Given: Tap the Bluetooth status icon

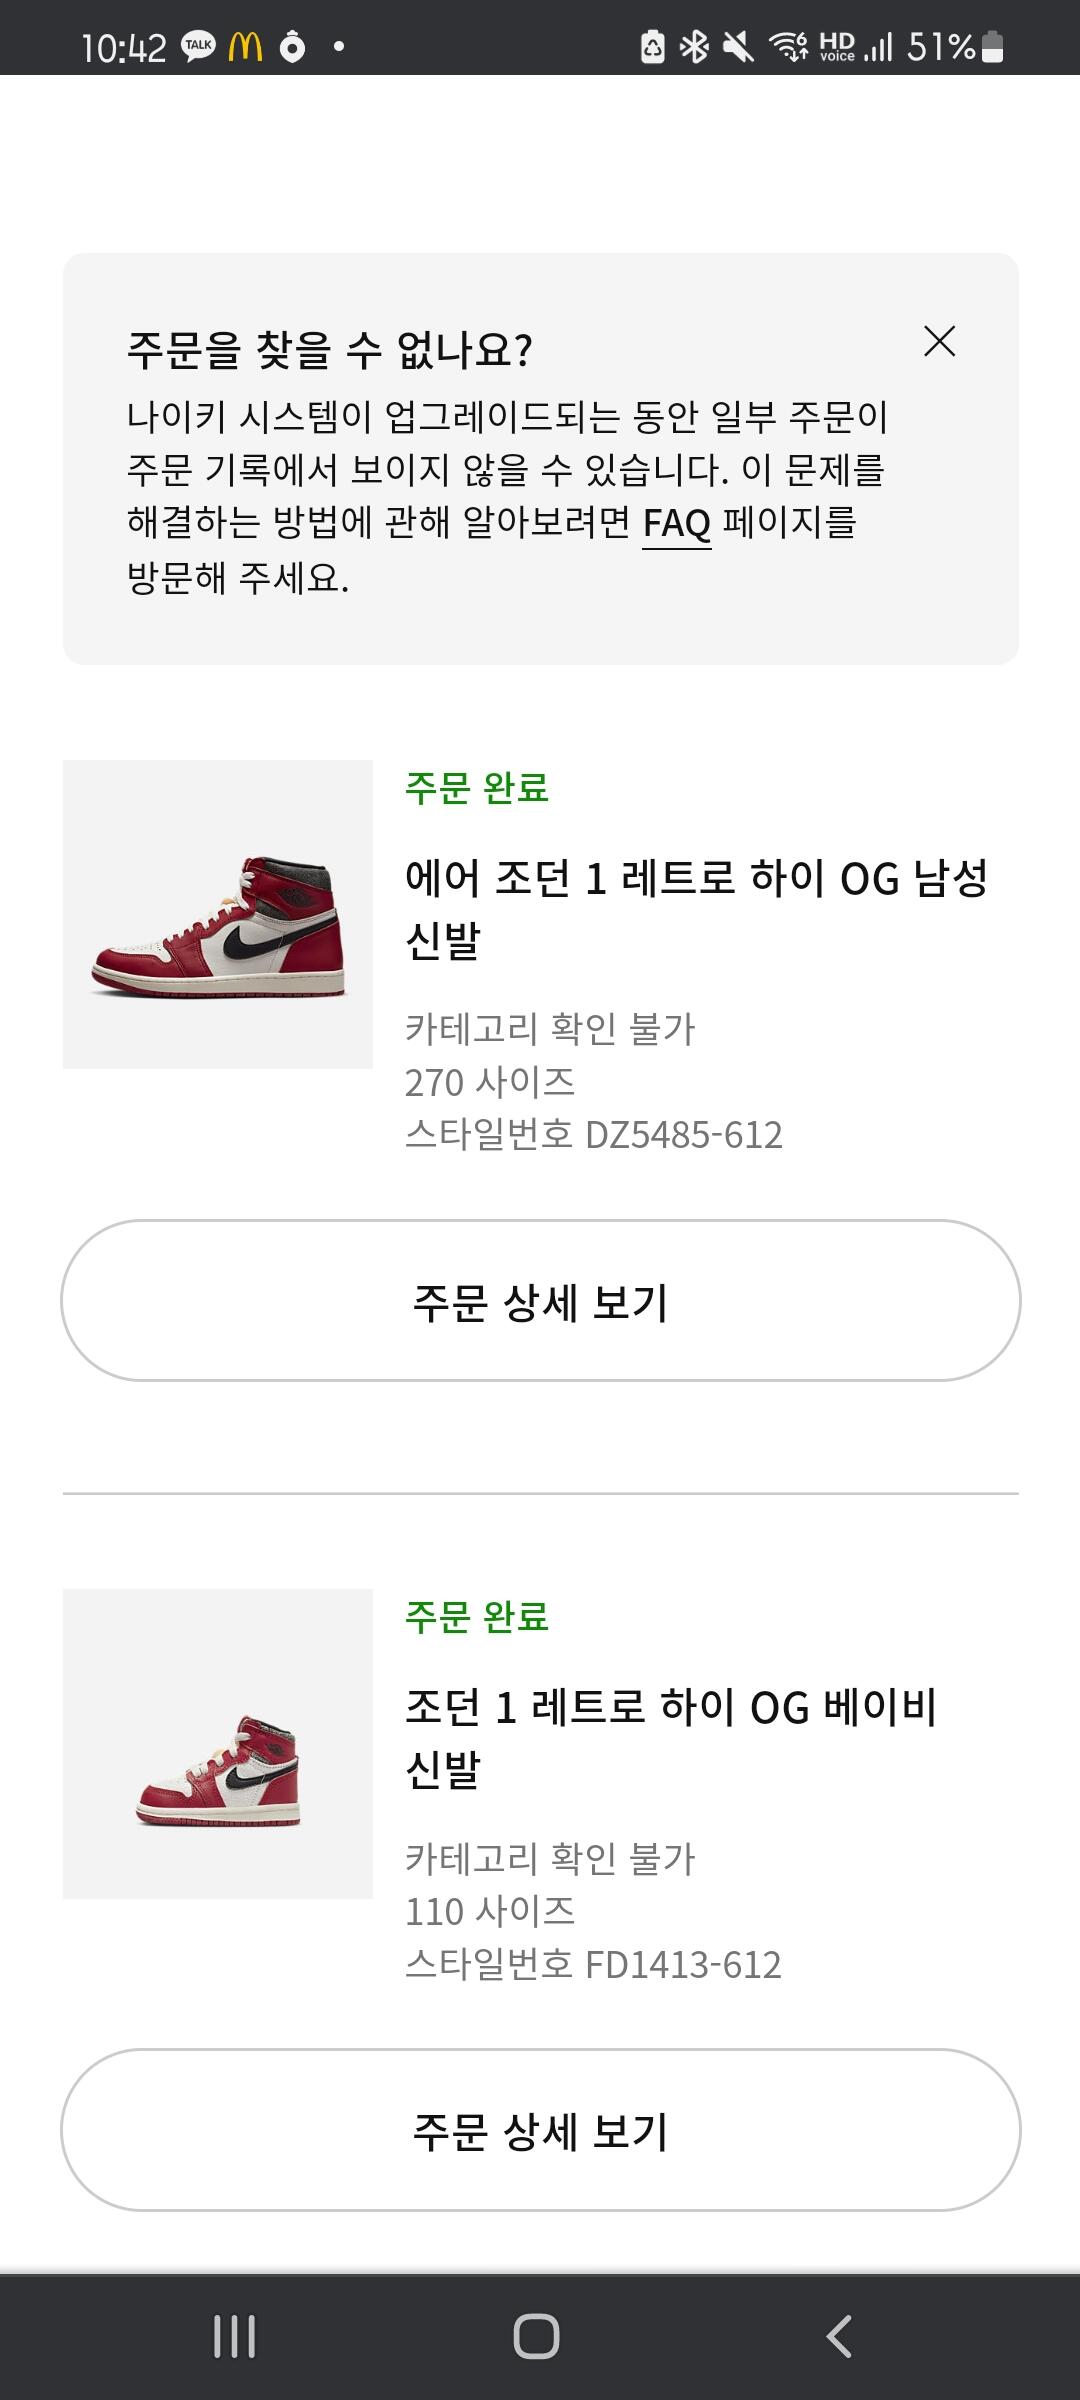Looking at the screenshot, I should [694, 46].
